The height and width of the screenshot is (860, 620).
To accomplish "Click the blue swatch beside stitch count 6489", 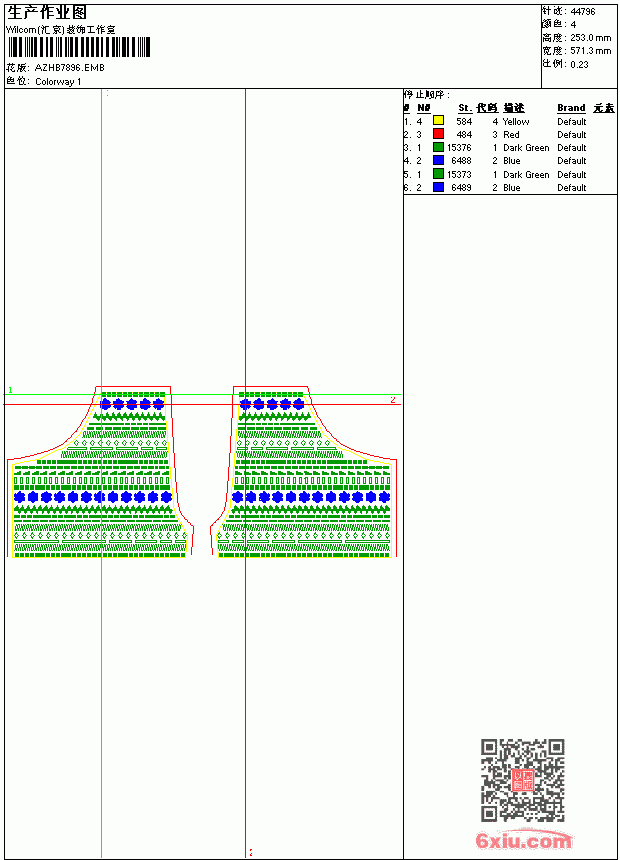I will 438,187.
